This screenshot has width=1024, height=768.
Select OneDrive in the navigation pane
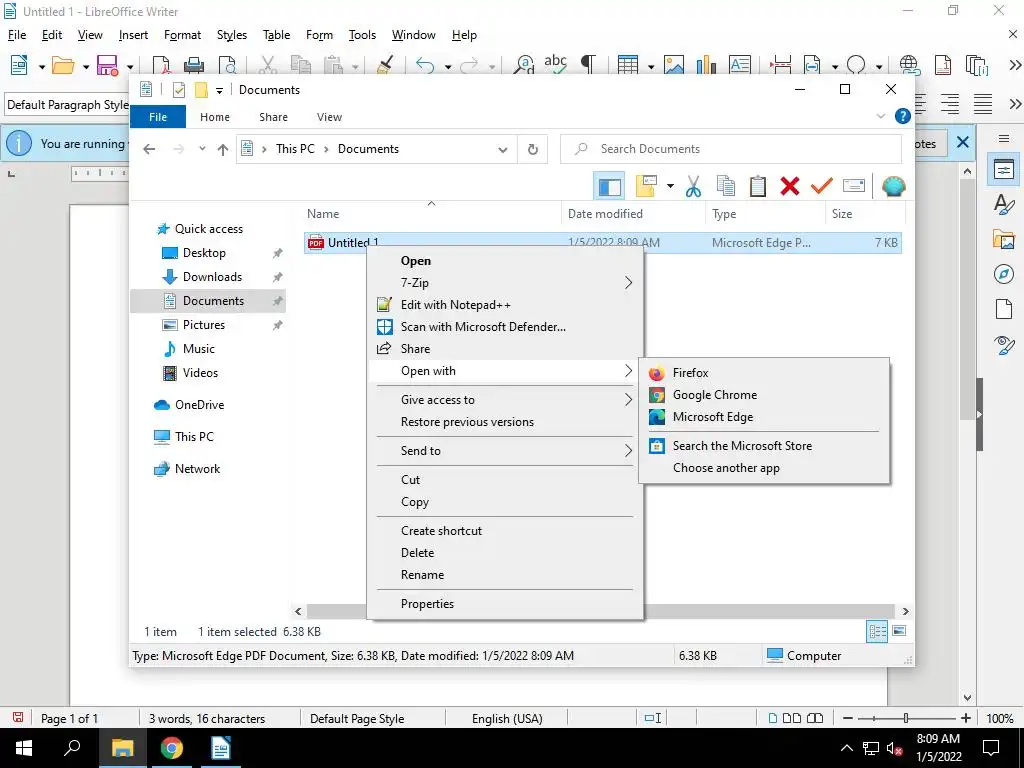[x=199, y=405]
